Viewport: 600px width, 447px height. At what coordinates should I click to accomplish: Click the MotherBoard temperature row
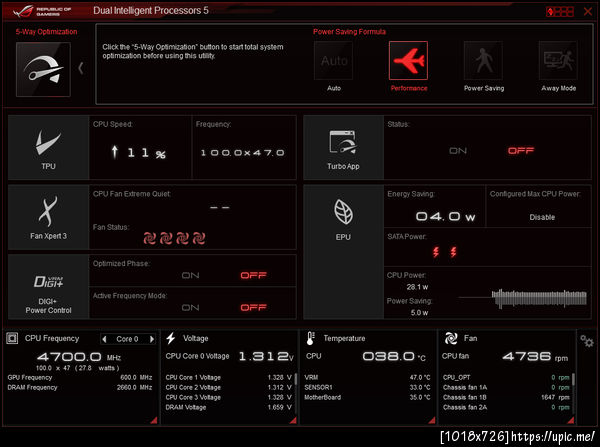367,397
